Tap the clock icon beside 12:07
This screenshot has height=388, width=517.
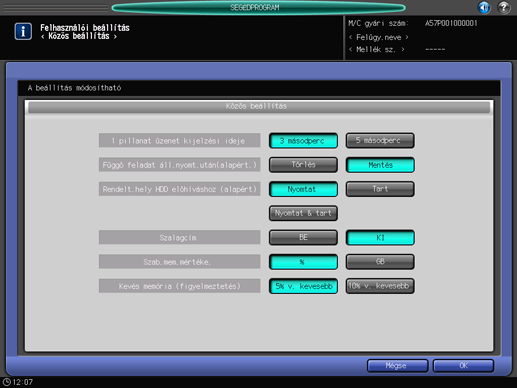[6, 382]
